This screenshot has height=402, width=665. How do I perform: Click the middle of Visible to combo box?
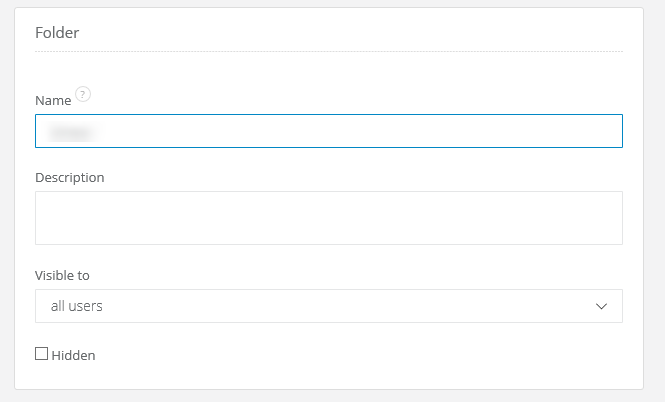pyautogui.click(x=328, y=306)
